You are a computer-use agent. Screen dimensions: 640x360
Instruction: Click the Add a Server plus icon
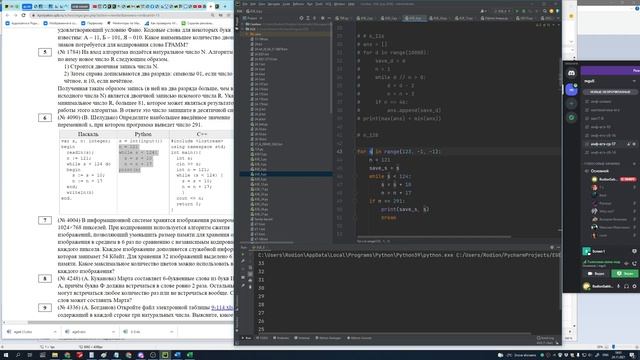coord(571,104)
